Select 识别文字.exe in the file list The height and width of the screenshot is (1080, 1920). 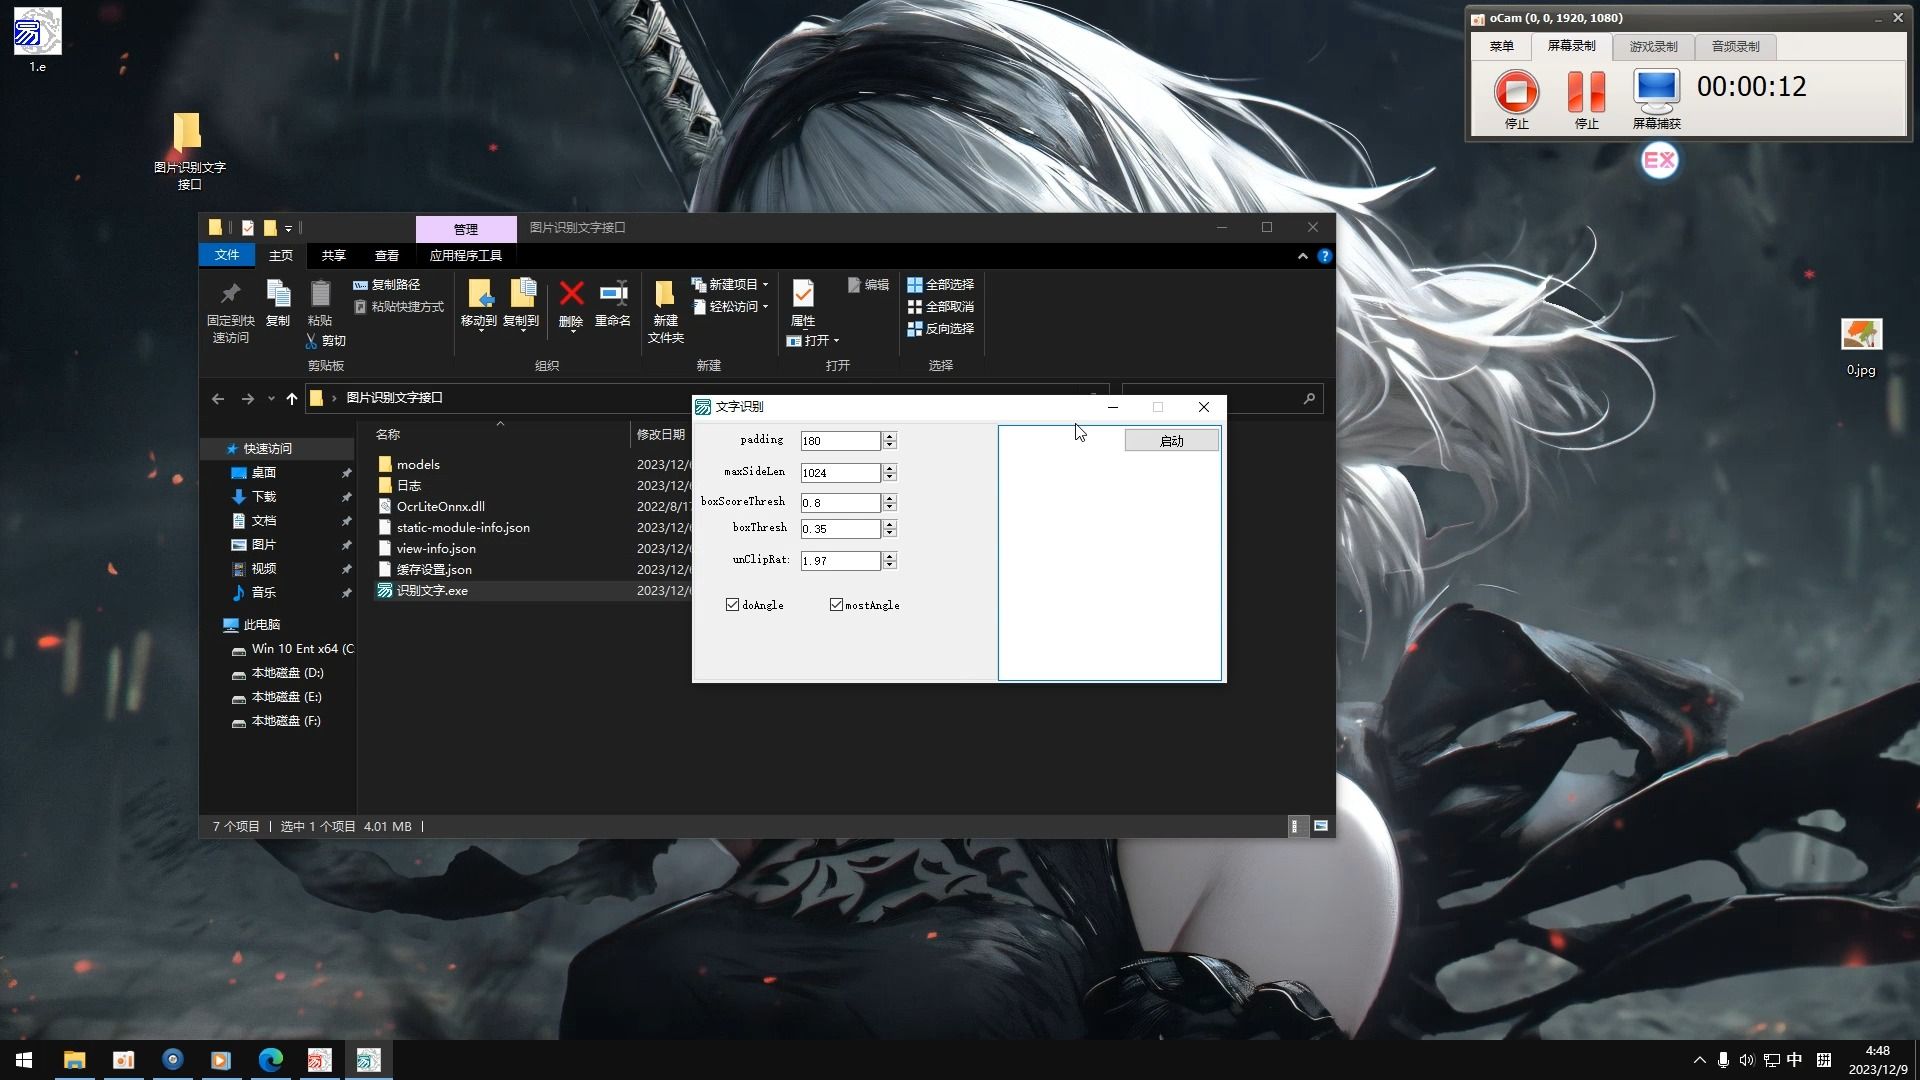point(432,591)
